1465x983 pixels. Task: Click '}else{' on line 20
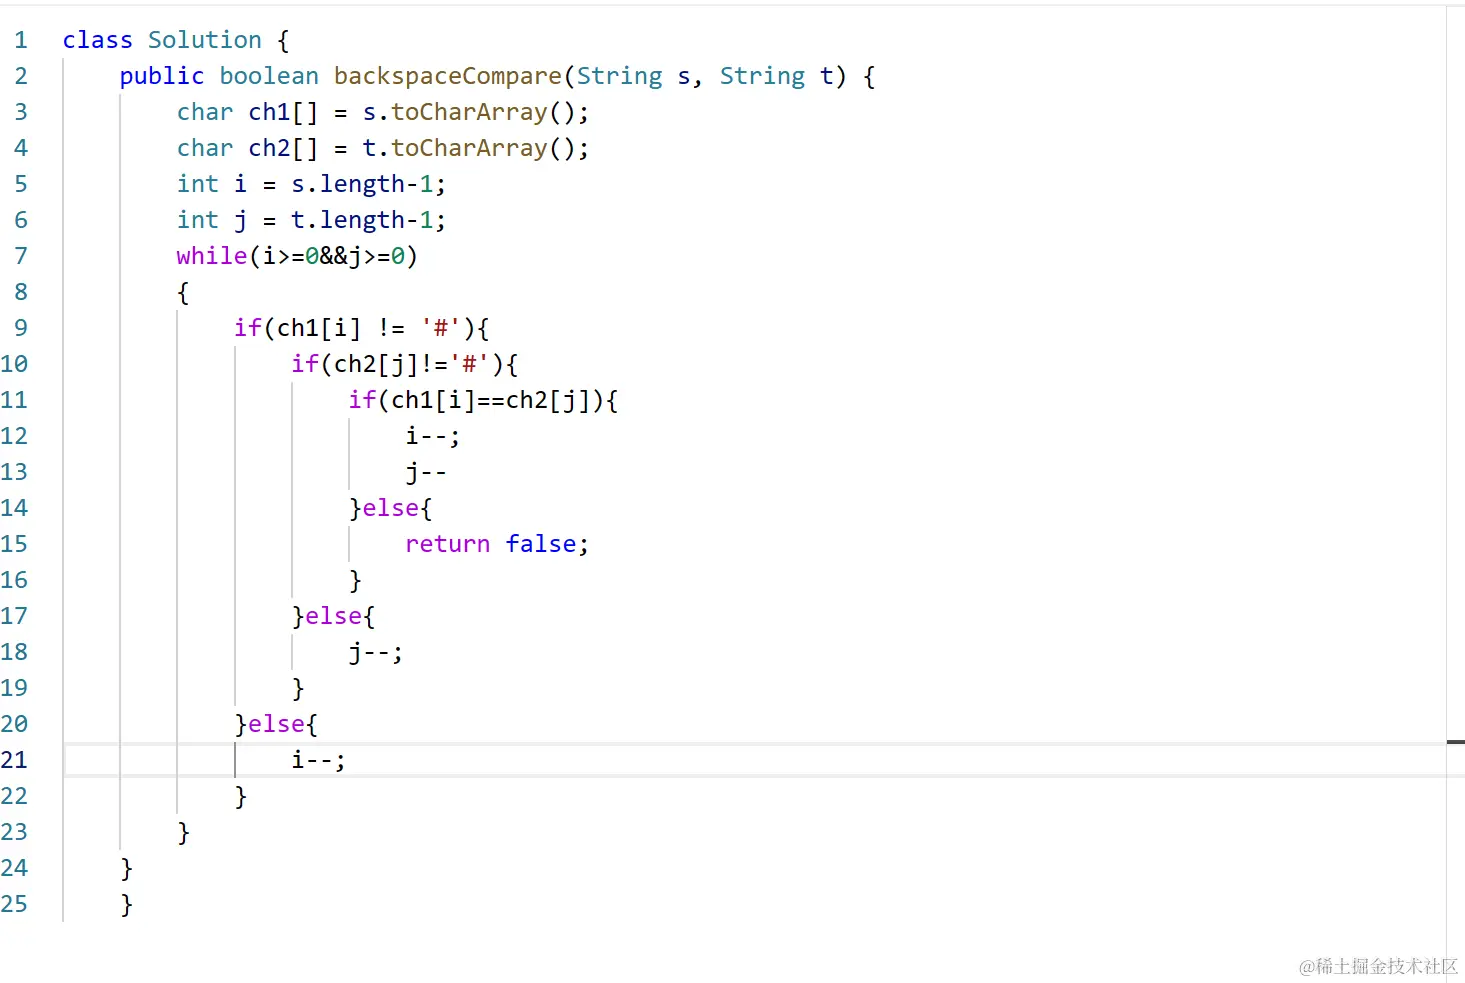click(x=276, y=724)
